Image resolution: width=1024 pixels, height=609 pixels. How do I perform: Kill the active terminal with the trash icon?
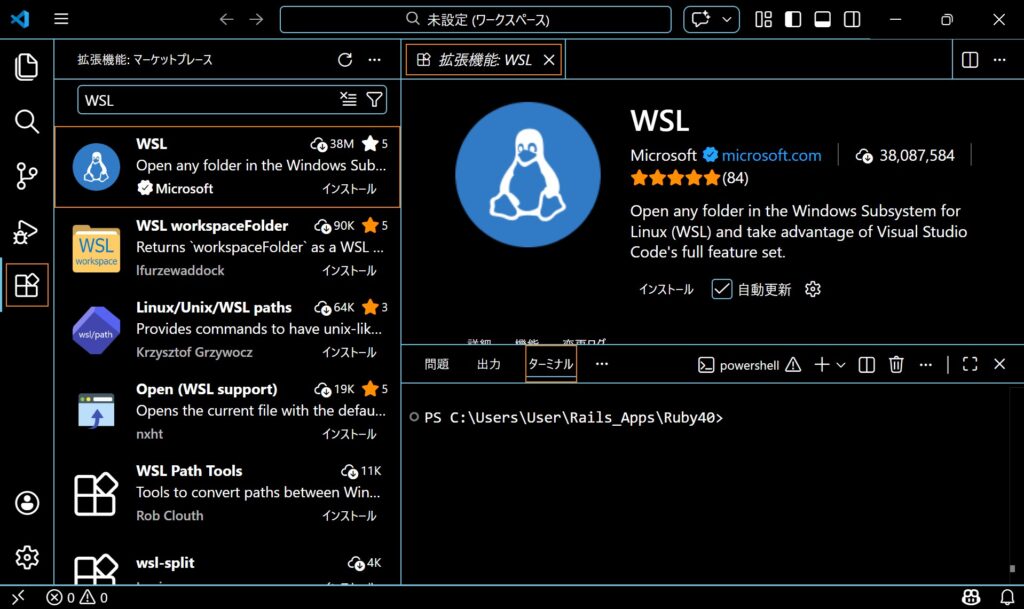click(x=895, y=364)
